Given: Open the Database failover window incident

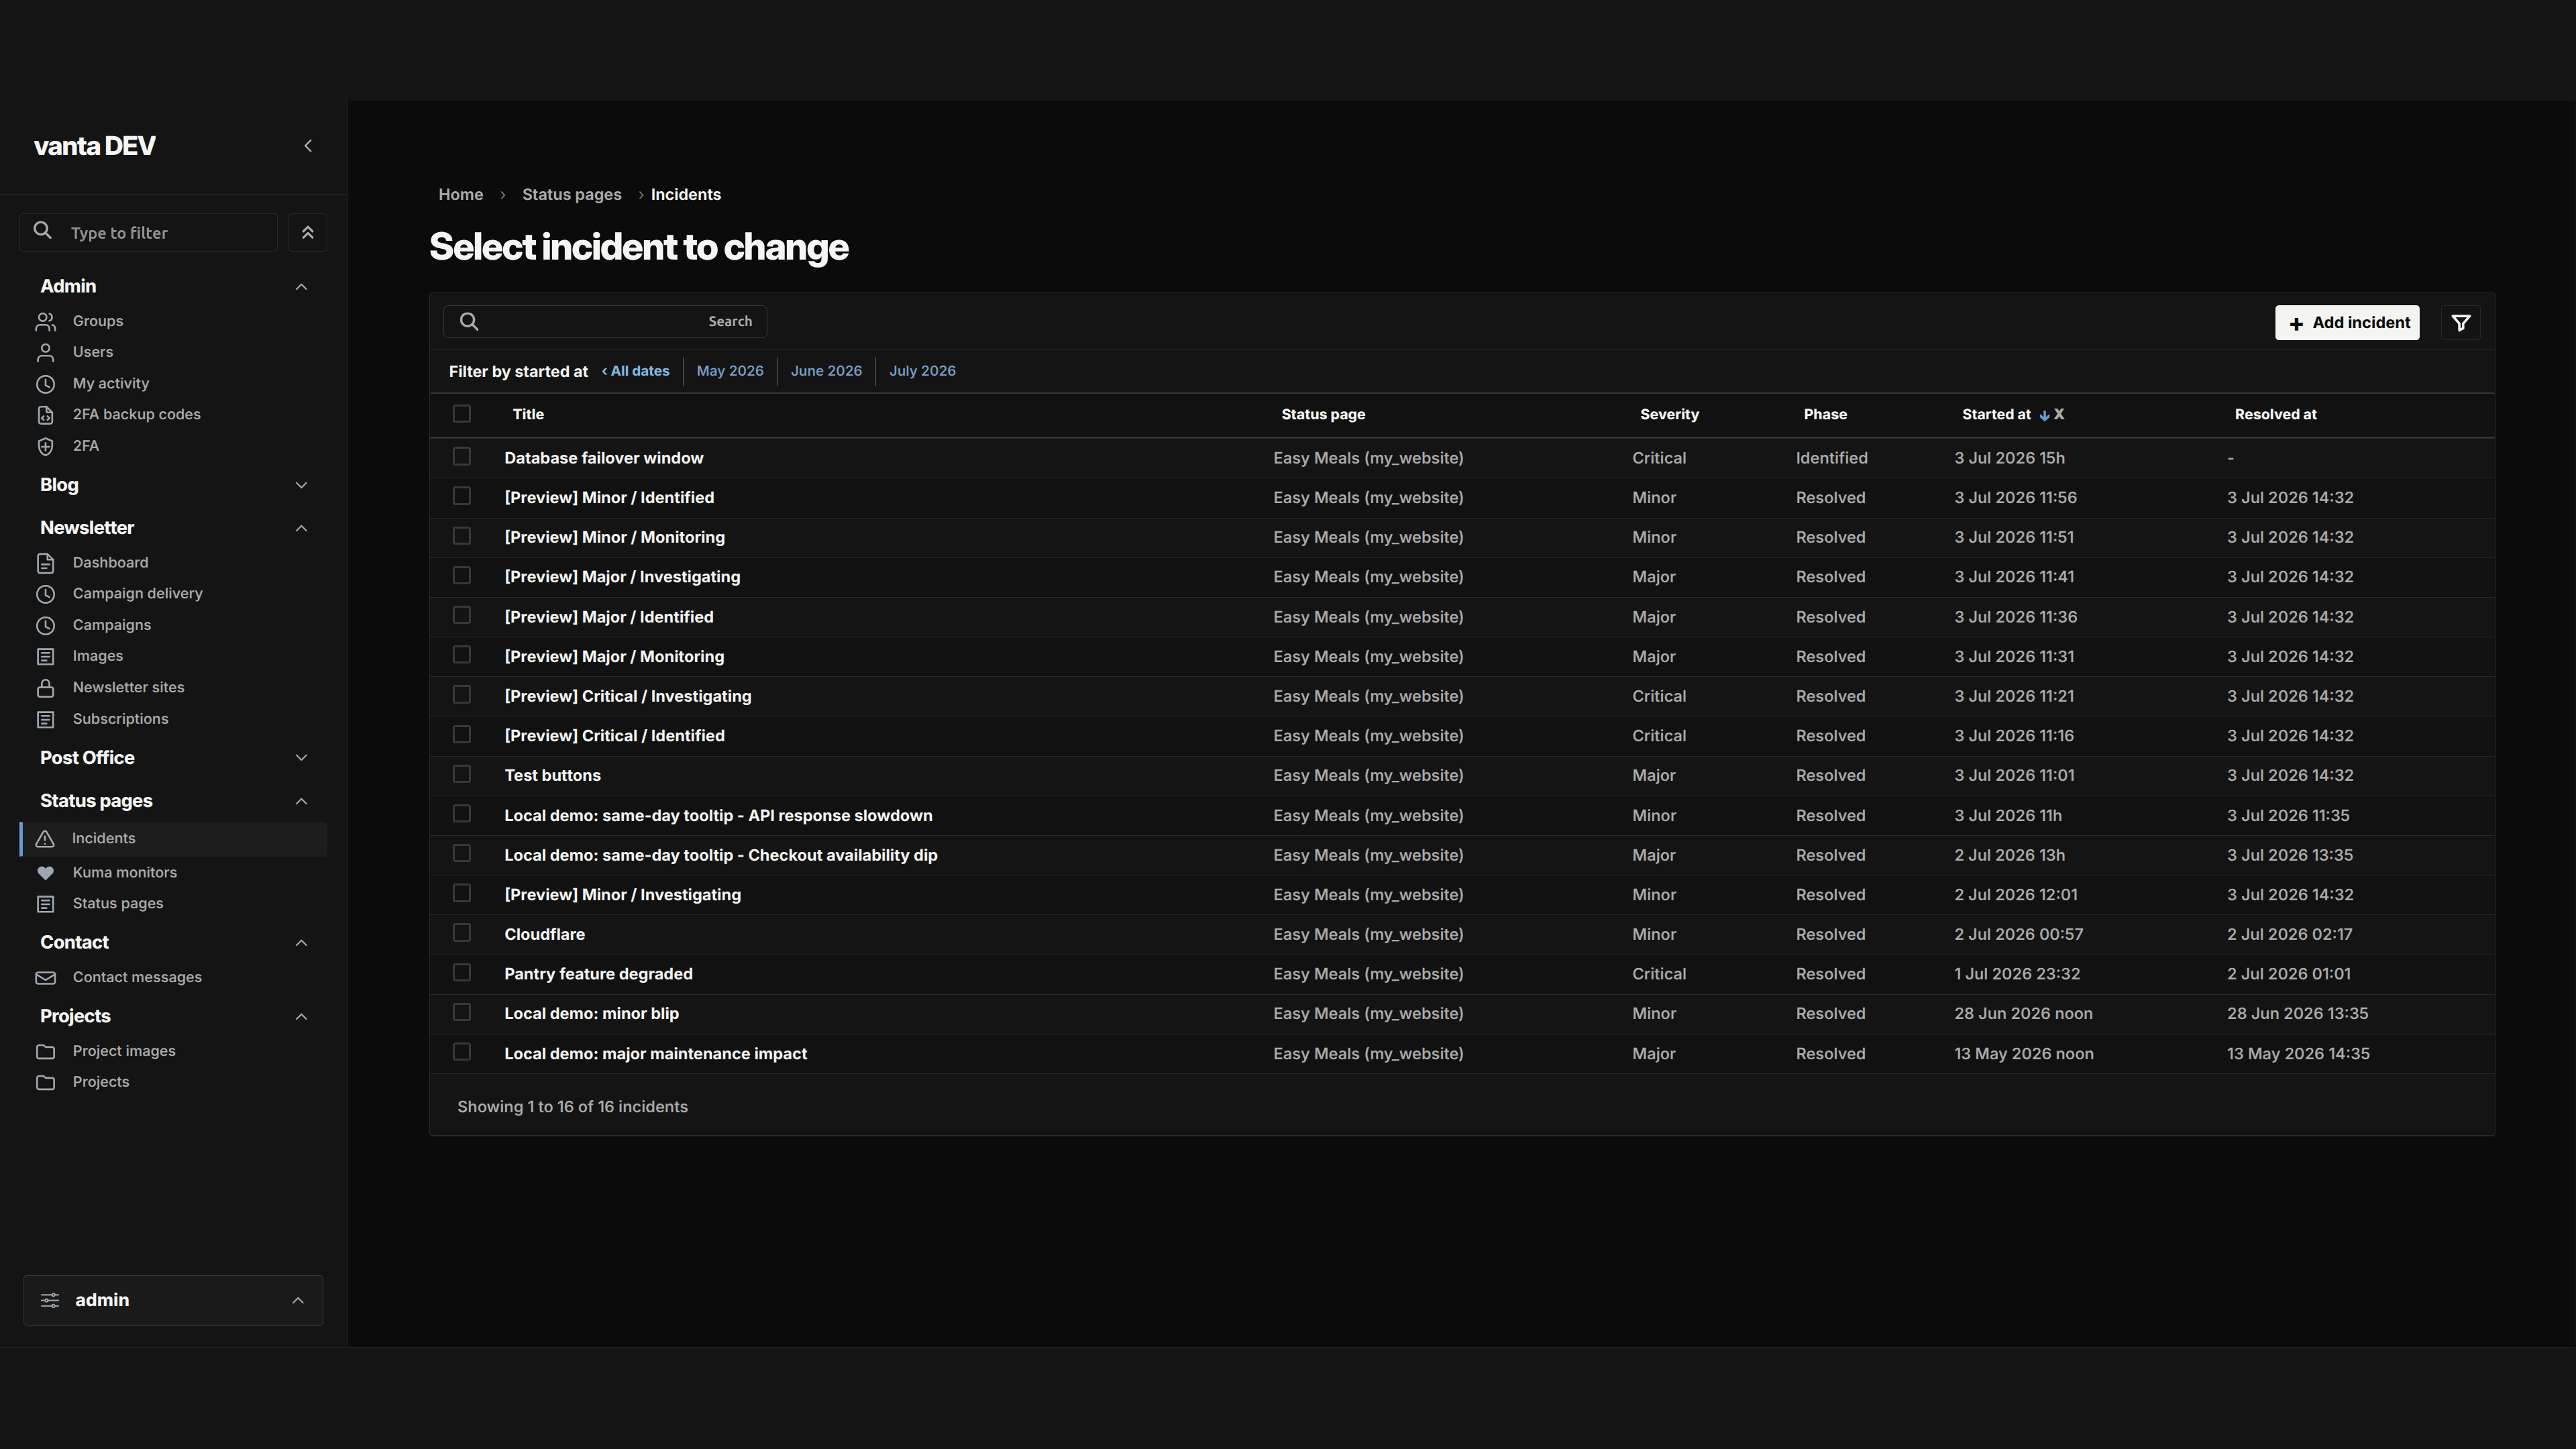Looking at the screenshot, I should [603, 458].
